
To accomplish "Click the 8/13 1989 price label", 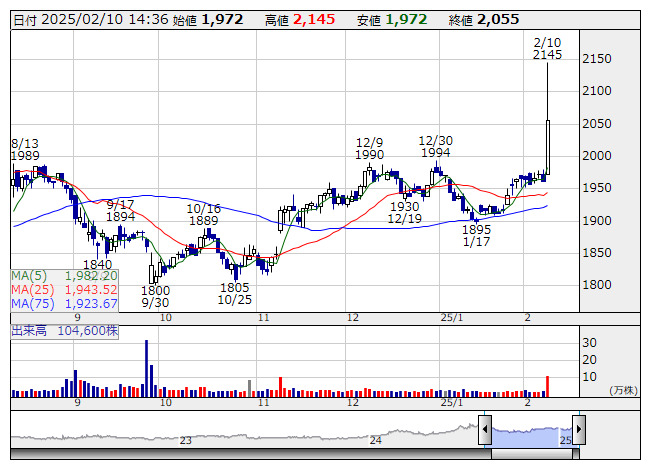I will pyautogui.click(x=25, y=150).
